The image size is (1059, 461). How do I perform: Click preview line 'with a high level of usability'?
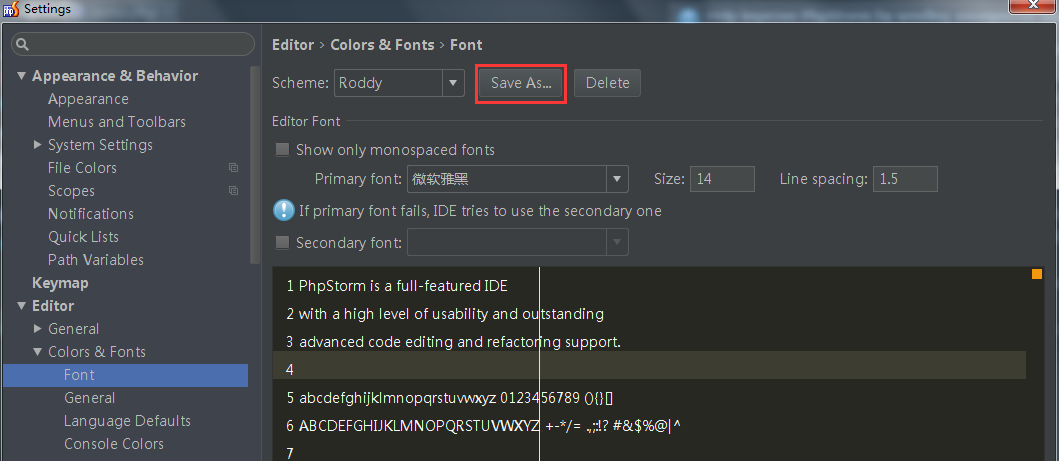pos(451,314)
